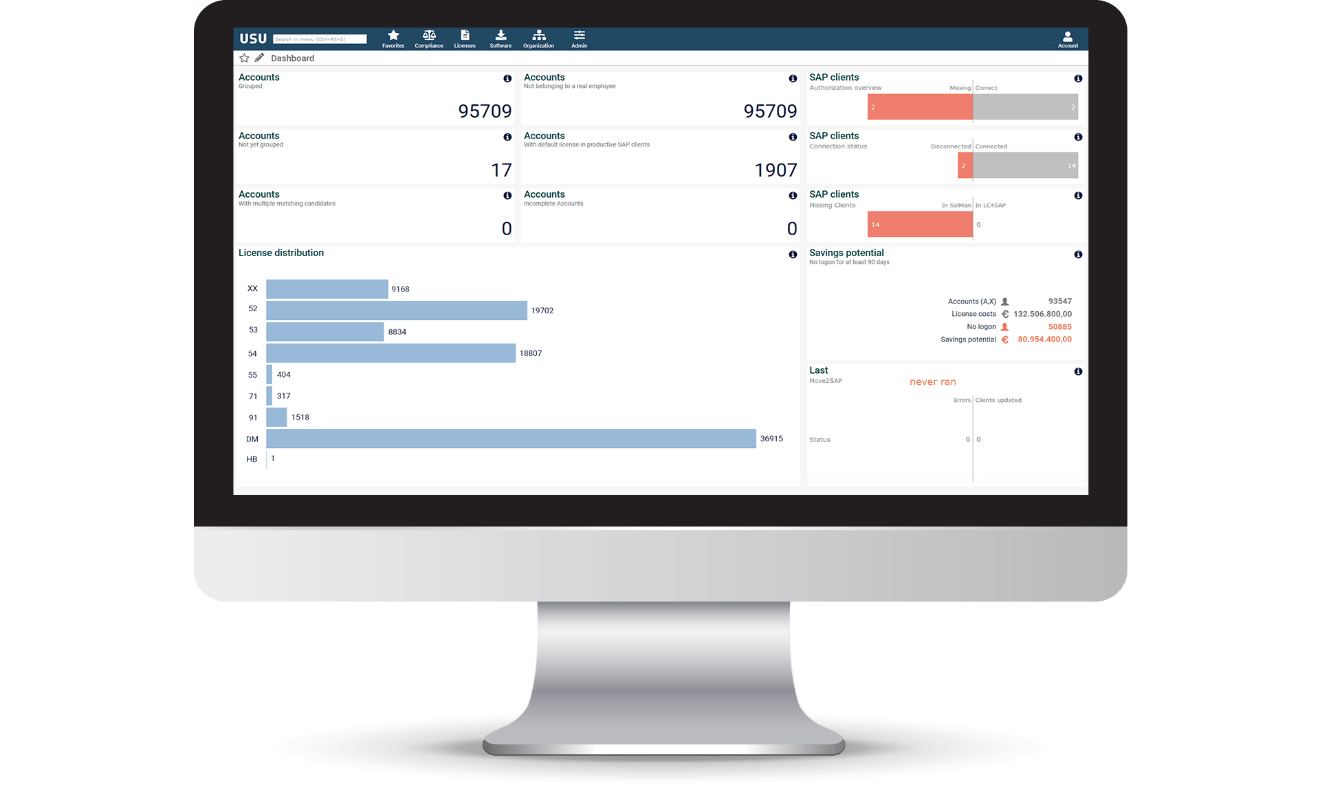Click the red Missing authorization bar
Screen dimensions: 1320x788
(920, 107)
